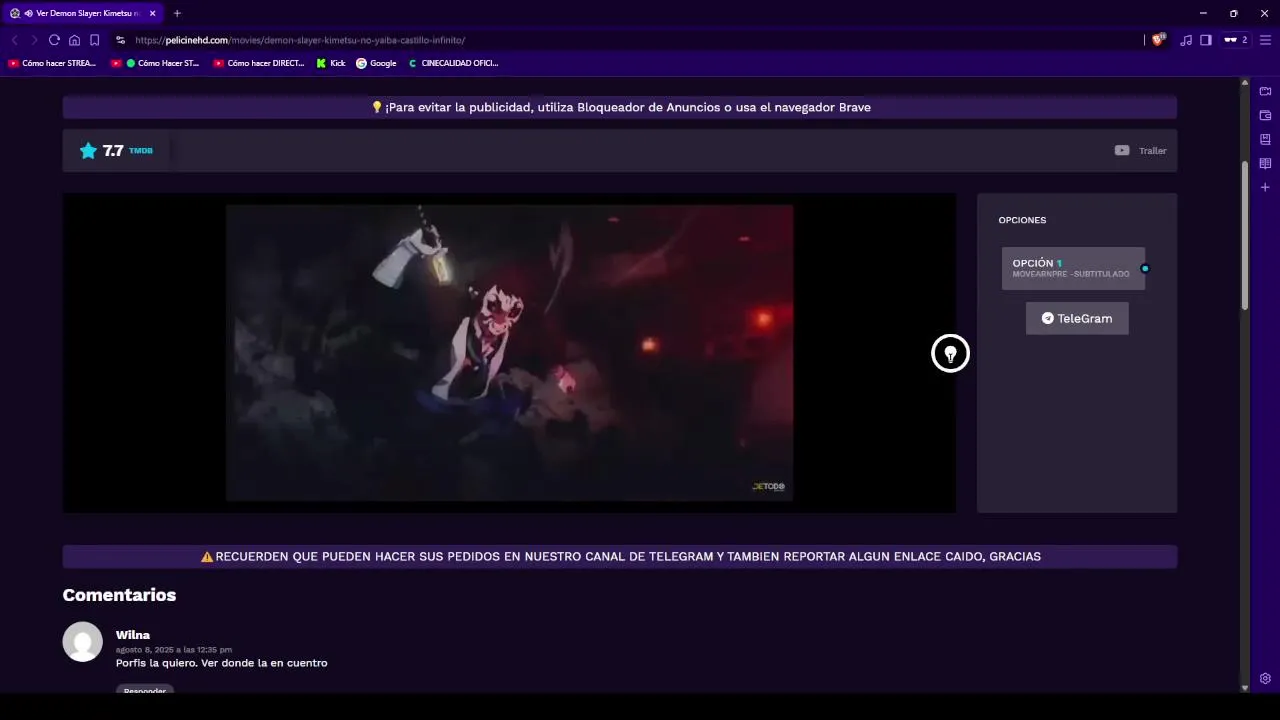1280x720 pixels.
Task: Click scrollbar down arrow at bottom
Action: 1245,688
